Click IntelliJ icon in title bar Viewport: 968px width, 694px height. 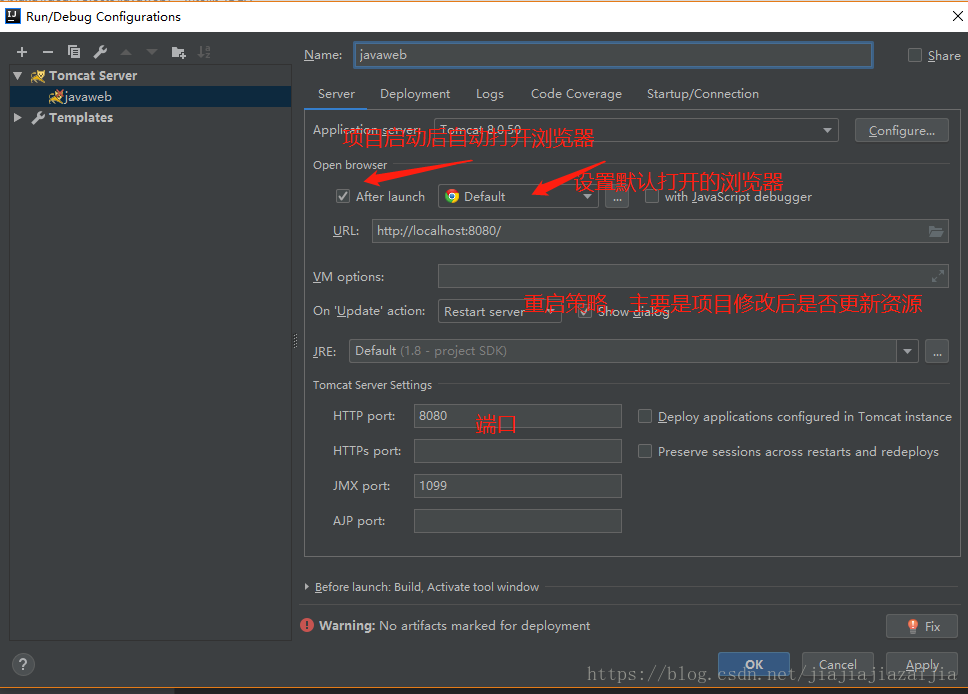coord(13,16)
